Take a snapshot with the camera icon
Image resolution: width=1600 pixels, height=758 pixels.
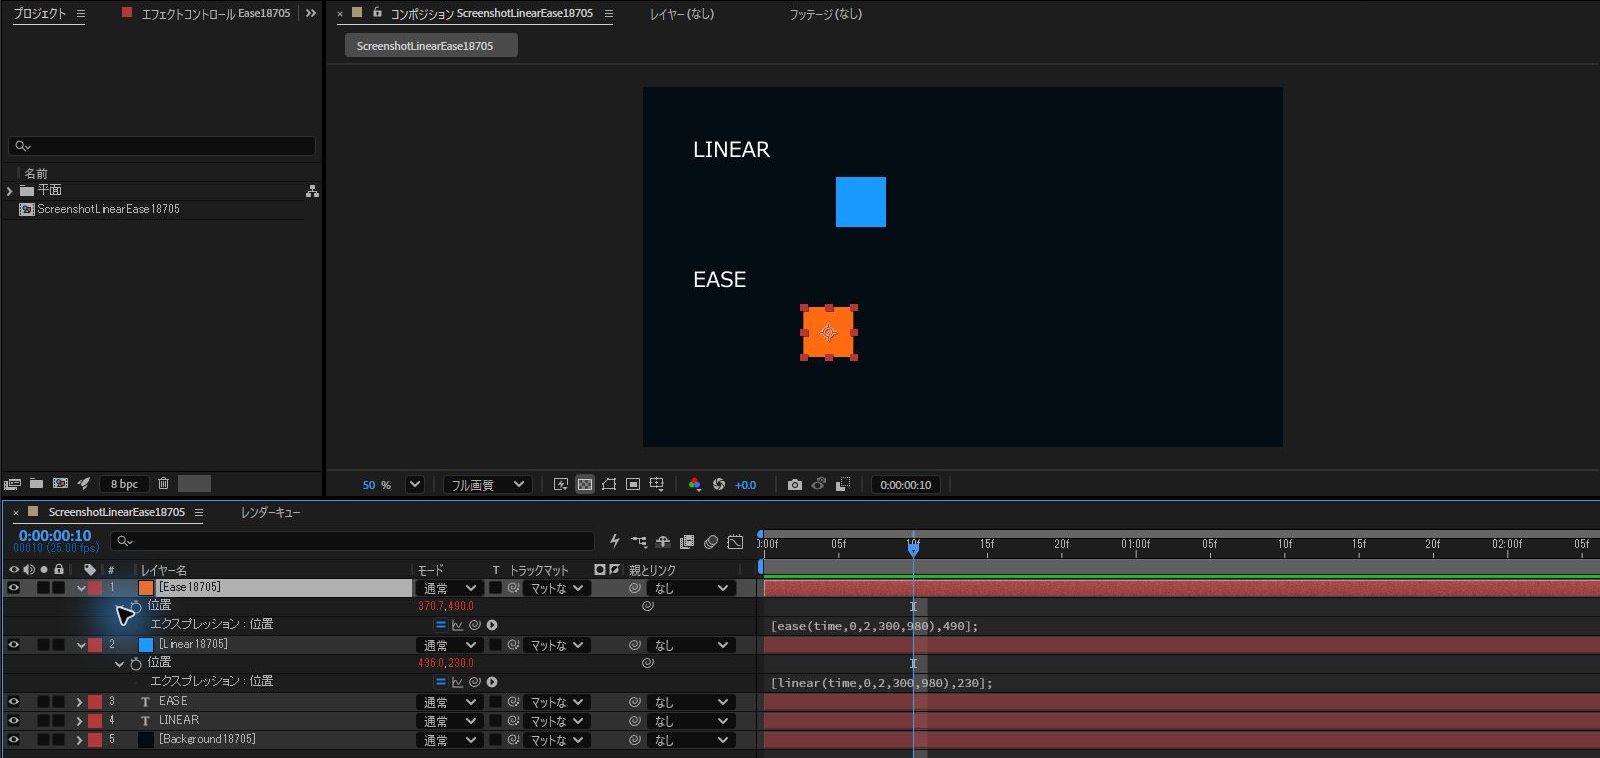(x=795, y=485)
